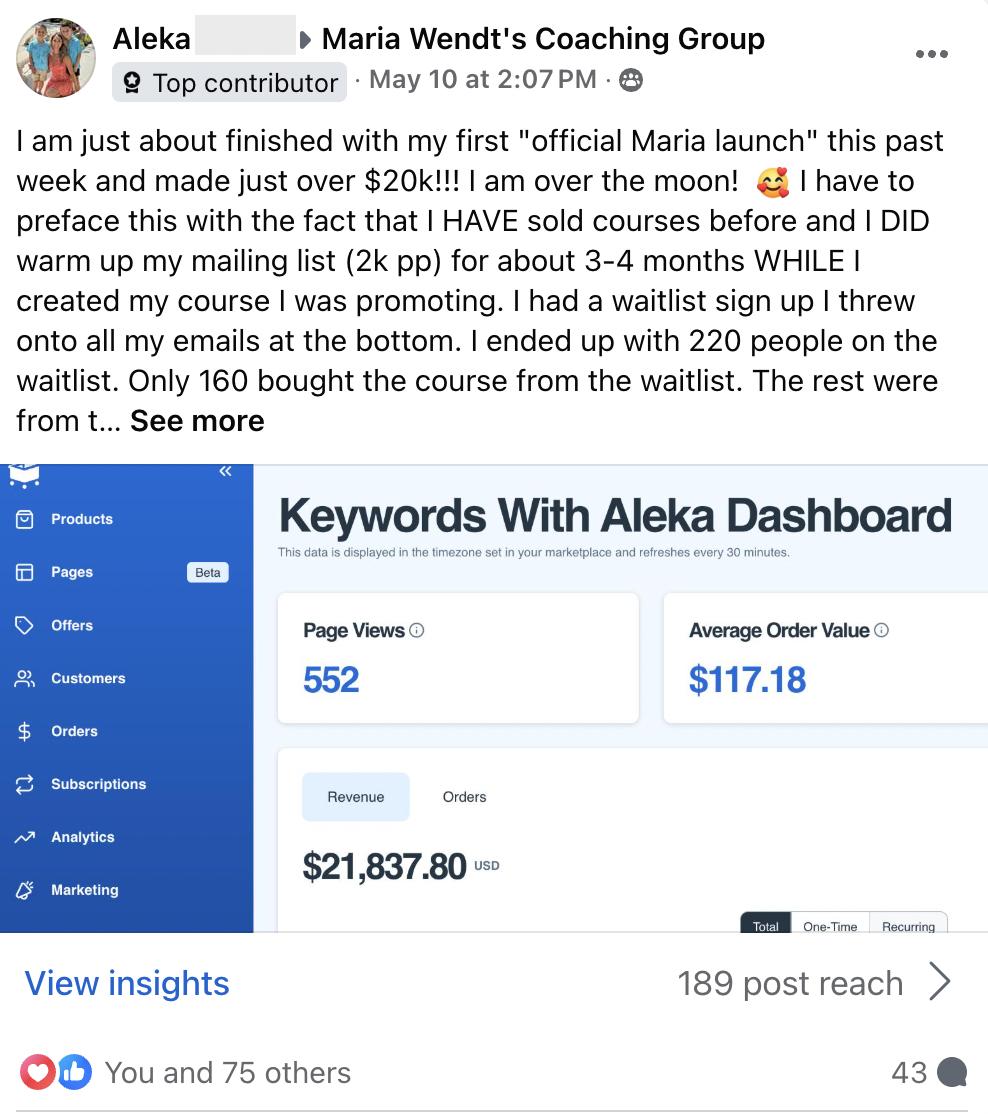
Task: Collapse the sidebar with double chevron
Action: 225,471
